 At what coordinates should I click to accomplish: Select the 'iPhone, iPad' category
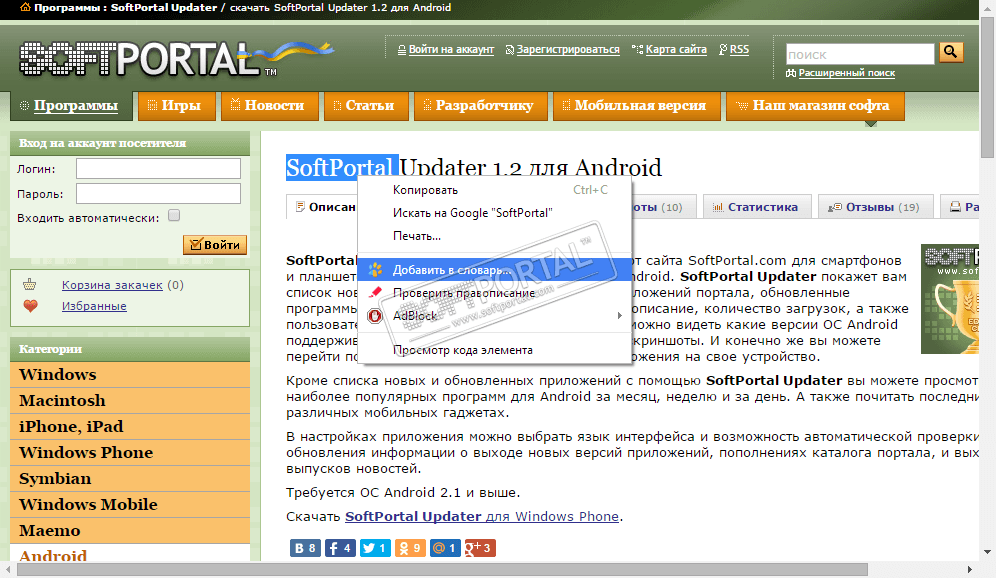[130, 427]
